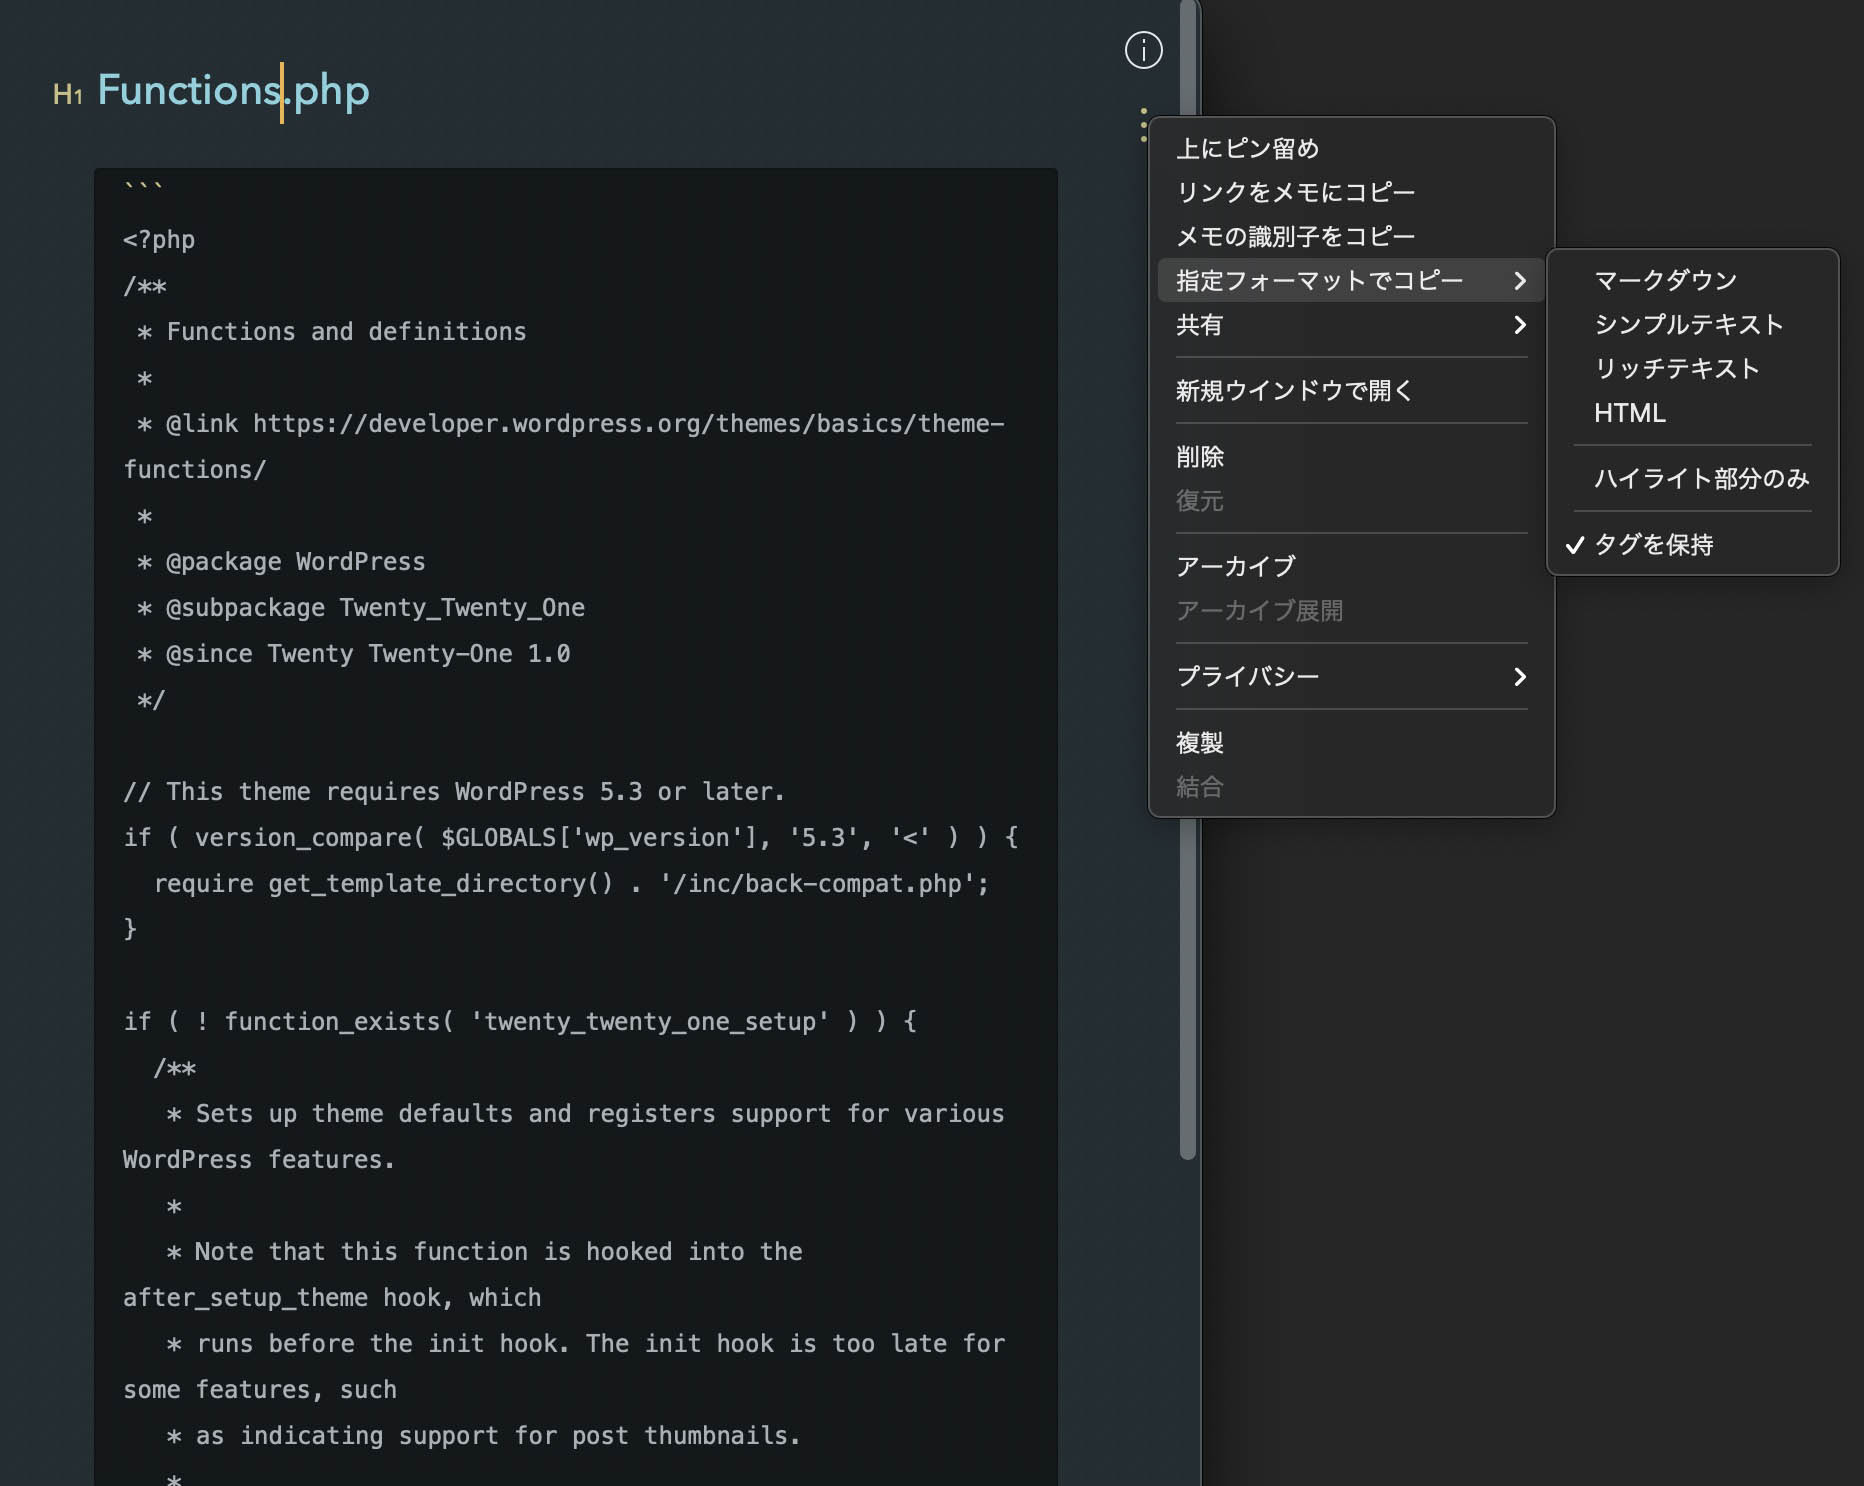This screenshot has height=1486, width=1864.
Task: Click the note info circle icon
Action: (1143, 50)
